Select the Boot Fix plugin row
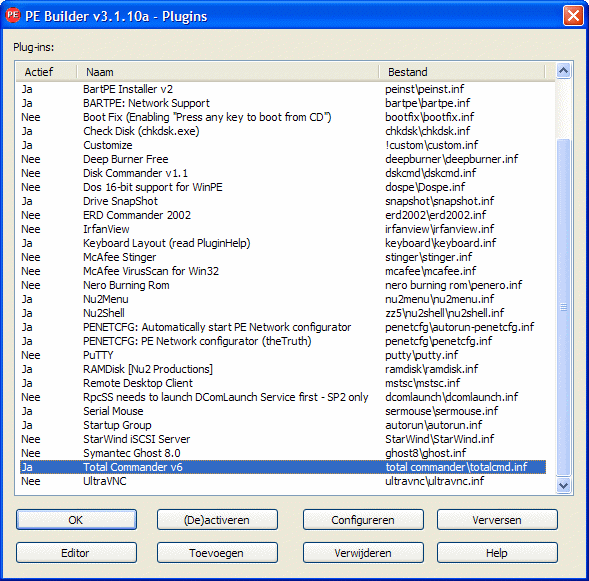The image size is (589, 581). click(x=283, y=117)
